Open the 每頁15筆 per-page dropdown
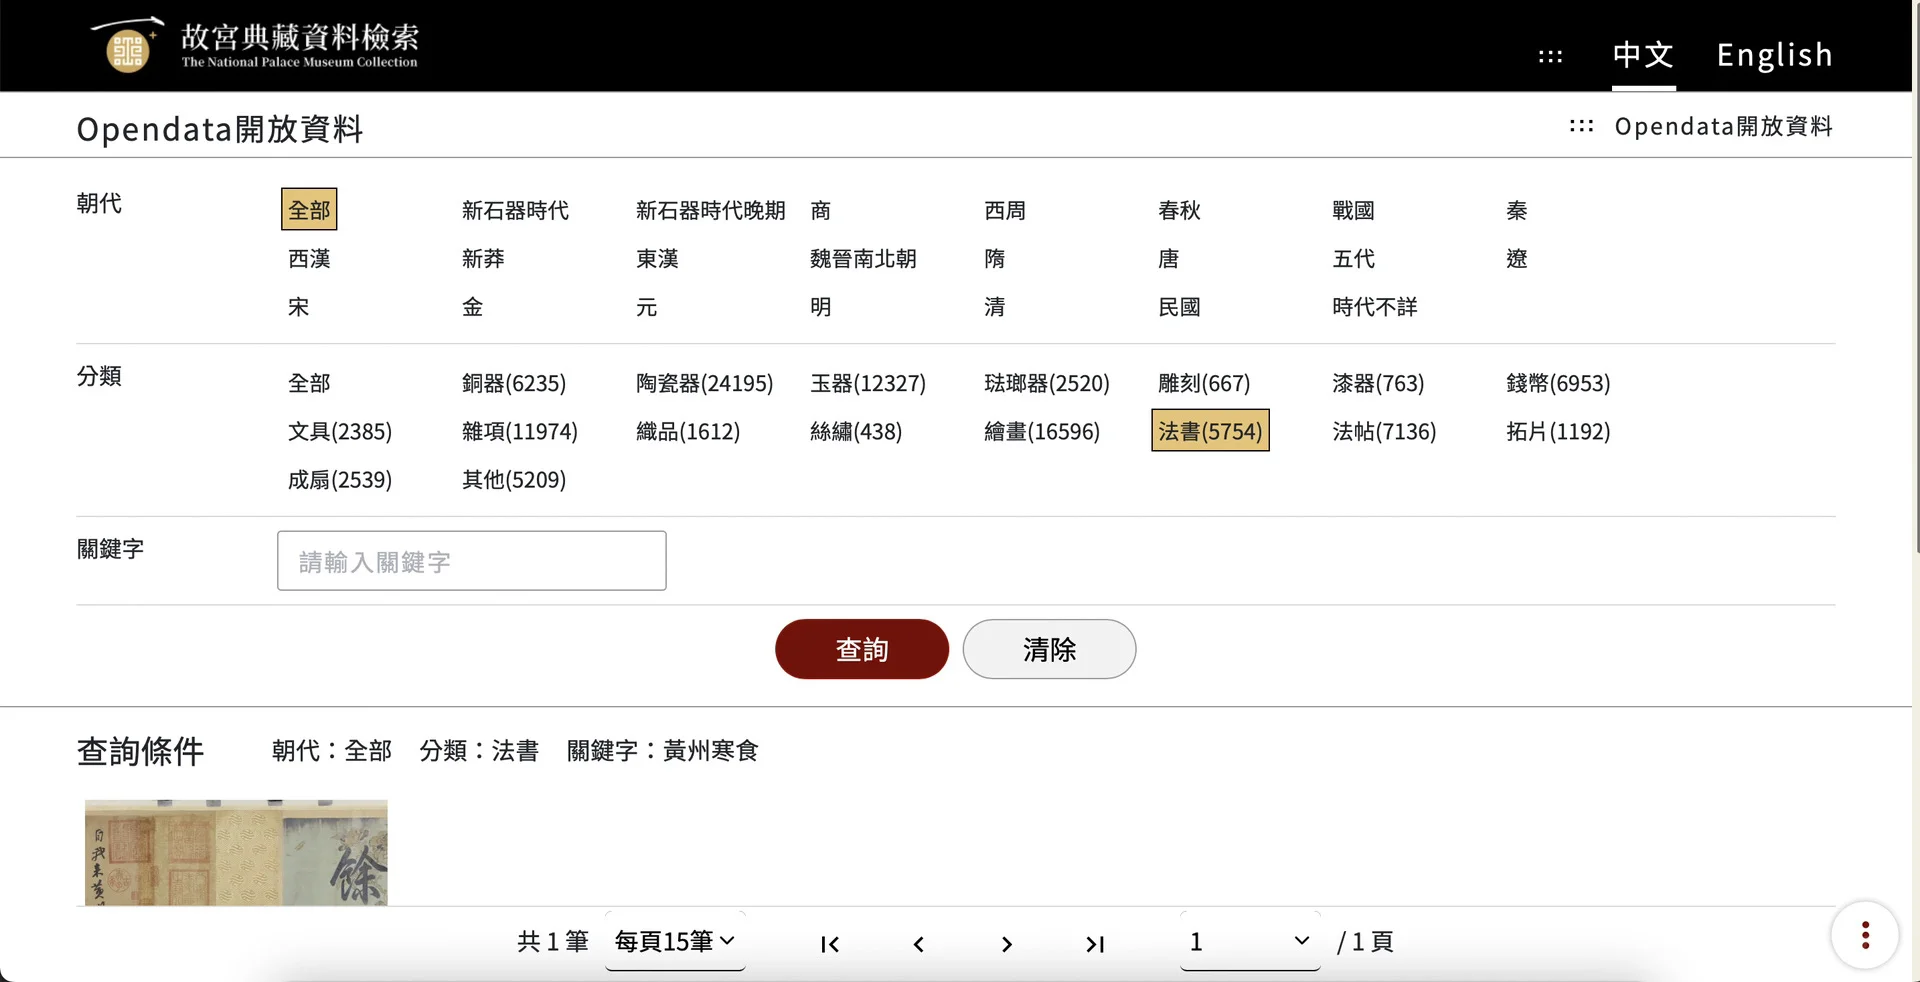Image resolution: width=1920 pixels, height=982 pixels. [x=675, y=941]
